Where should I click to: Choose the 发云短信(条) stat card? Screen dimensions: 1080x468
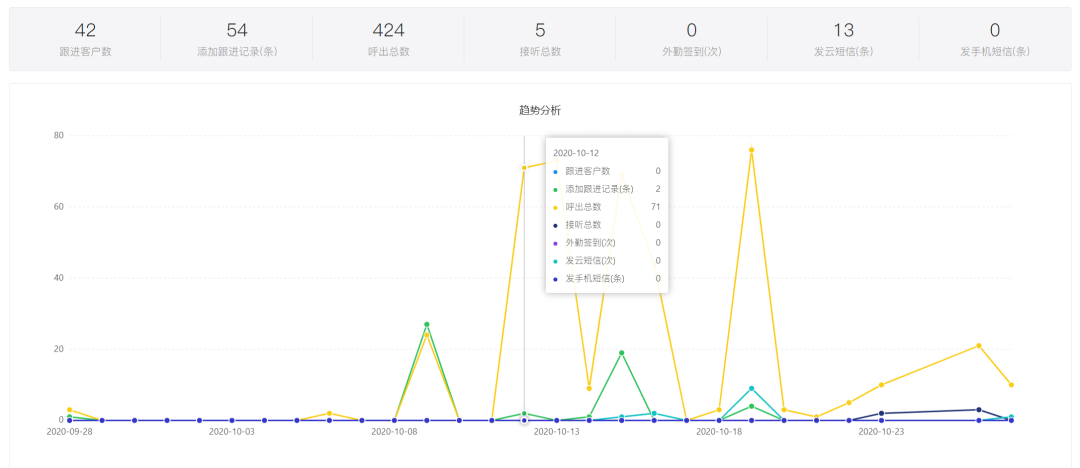(843, 39)
